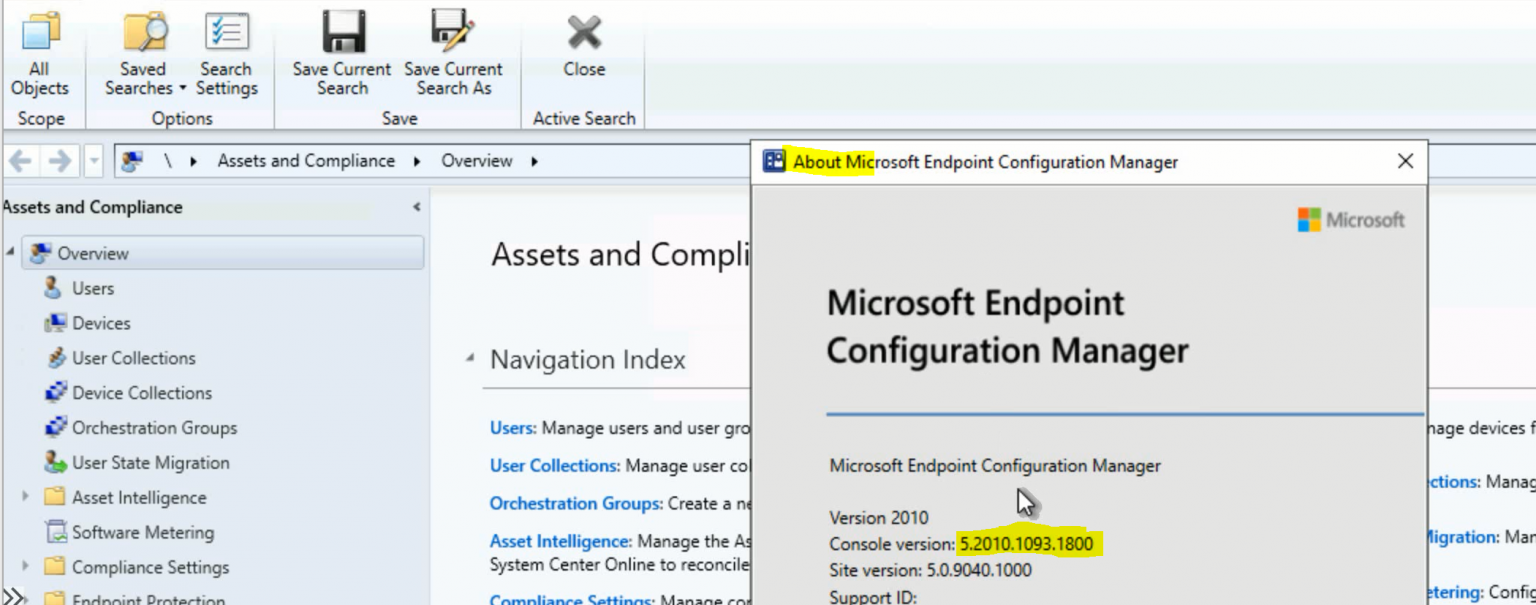
Task: Follow the Asset Intelligence link
Action: coord(561,541)
